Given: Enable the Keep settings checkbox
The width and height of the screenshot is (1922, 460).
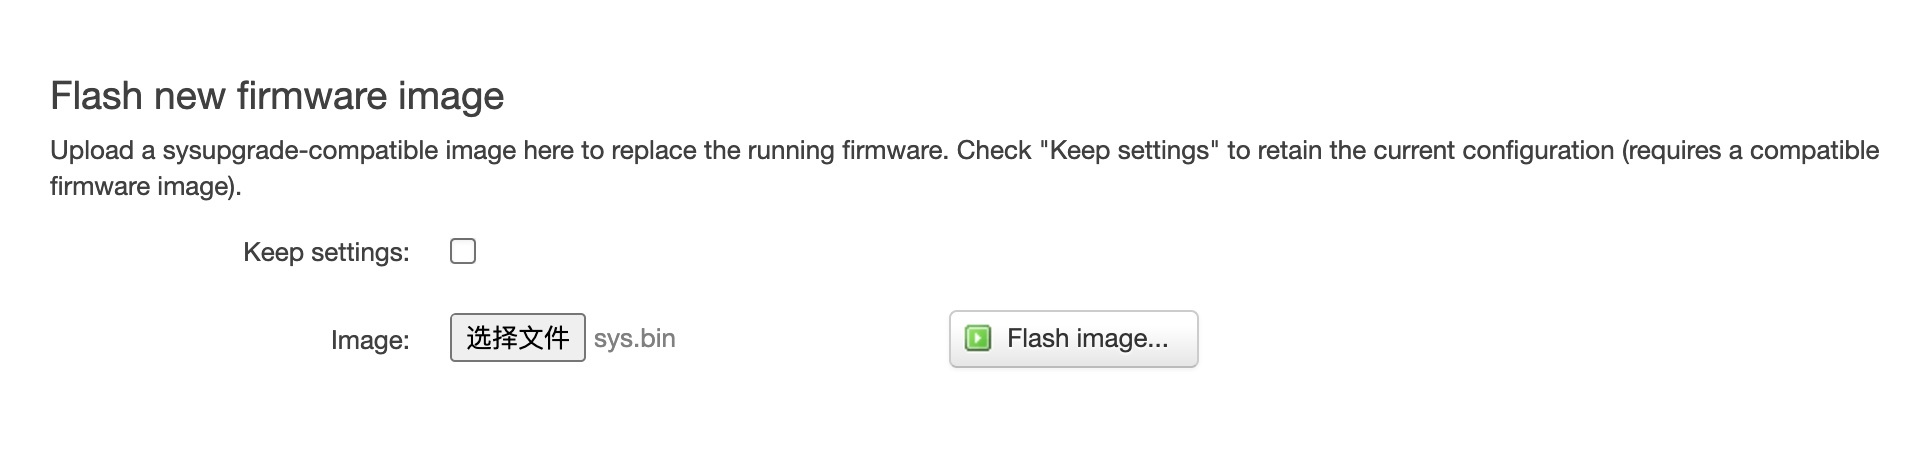Looking at the screenshot, I should (x=463, y=251).
